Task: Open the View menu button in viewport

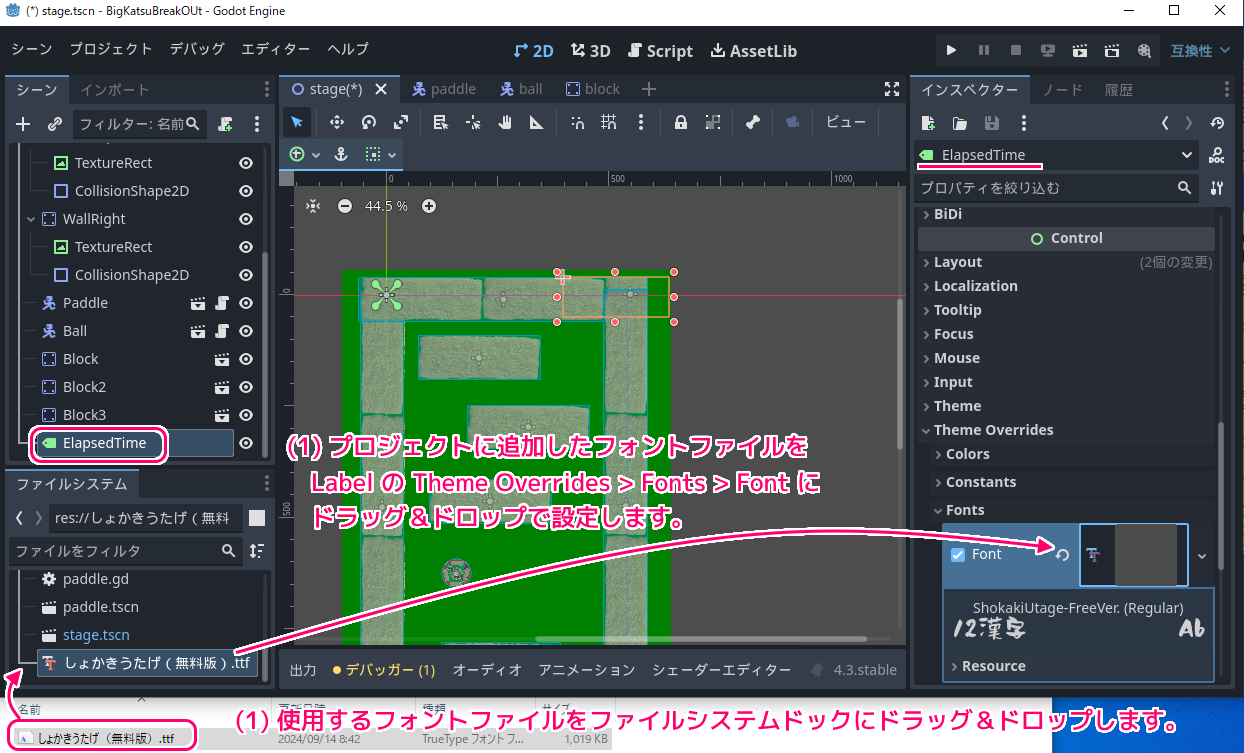Action: pos(846,122)
